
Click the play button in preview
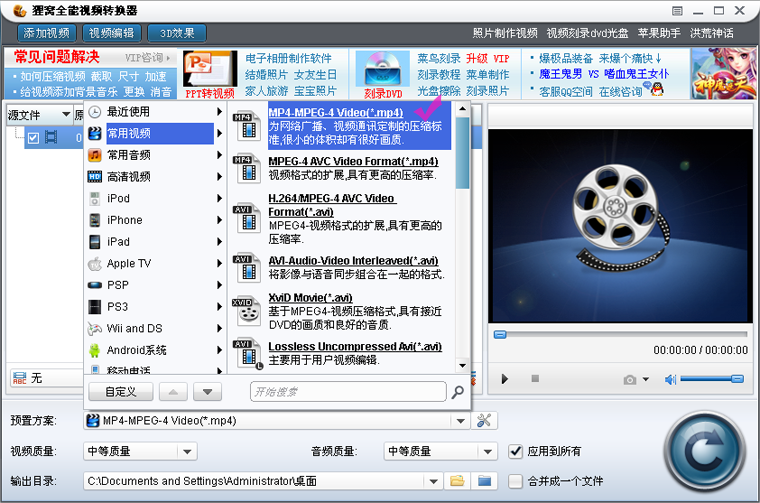tap(505, 379)
